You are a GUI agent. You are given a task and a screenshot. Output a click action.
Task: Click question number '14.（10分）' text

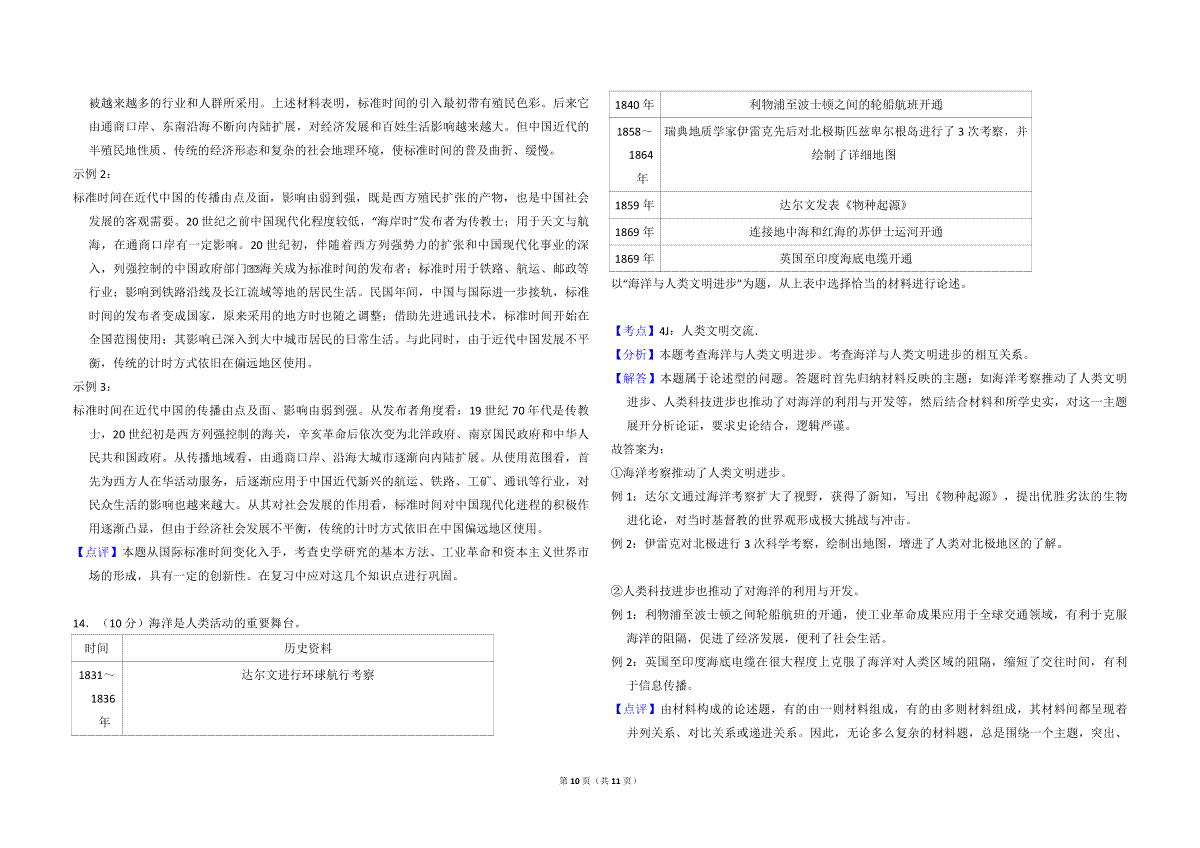(110, 623)
